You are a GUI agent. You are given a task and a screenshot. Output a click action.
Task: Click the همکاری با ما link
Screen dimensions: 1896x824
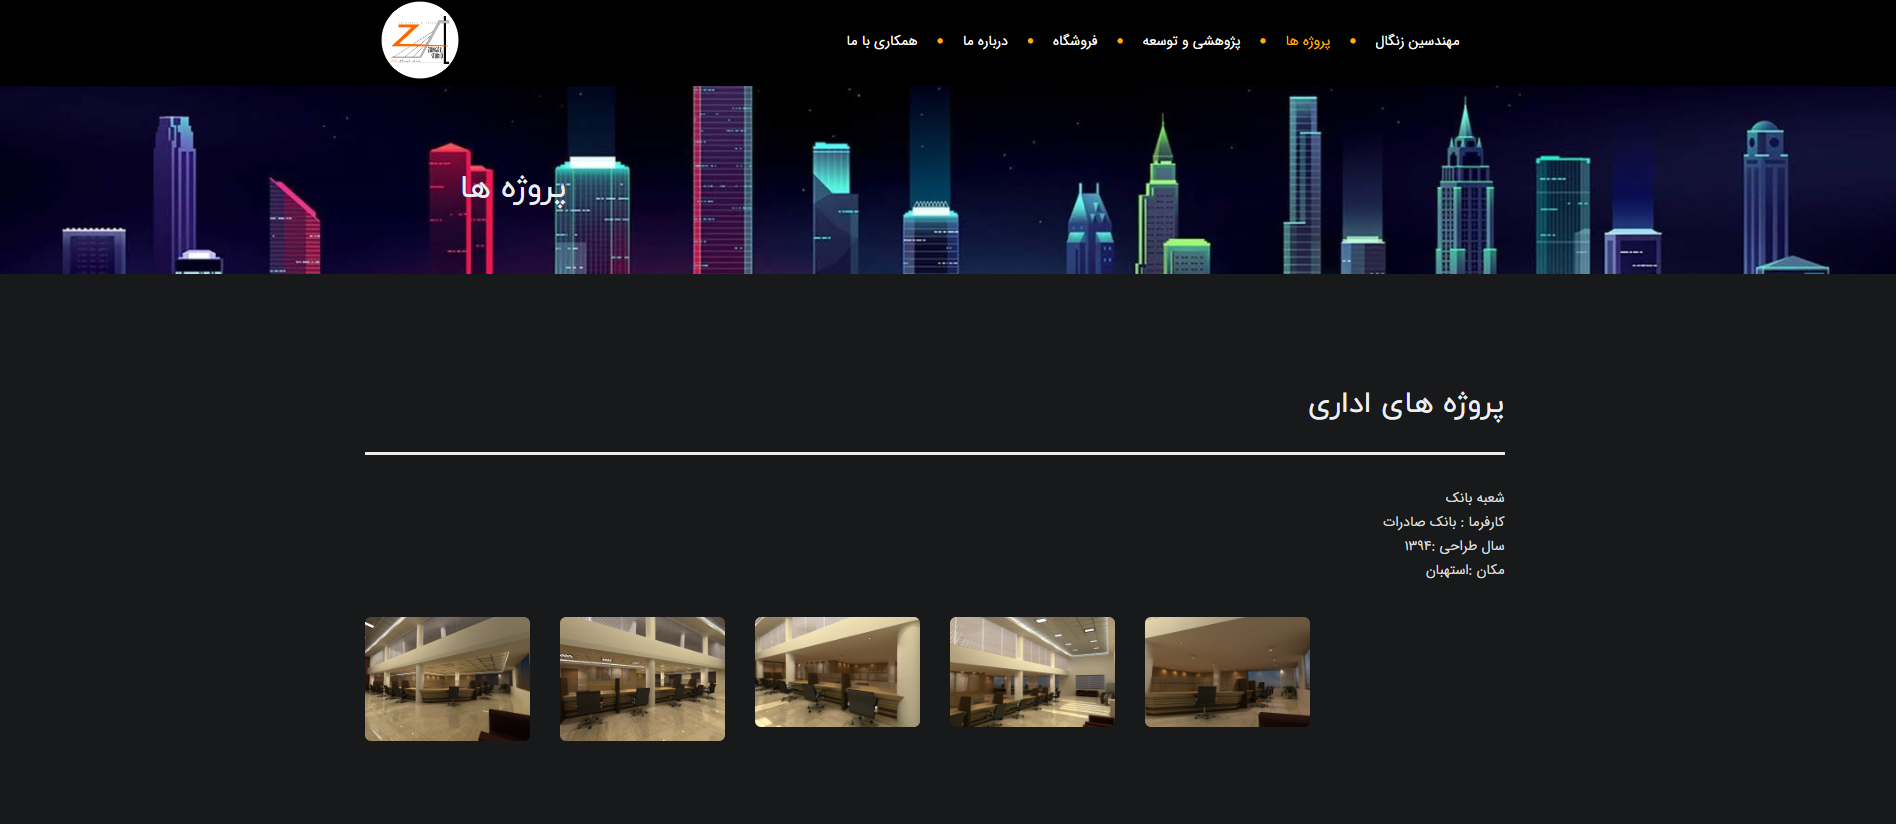point(882,41)
